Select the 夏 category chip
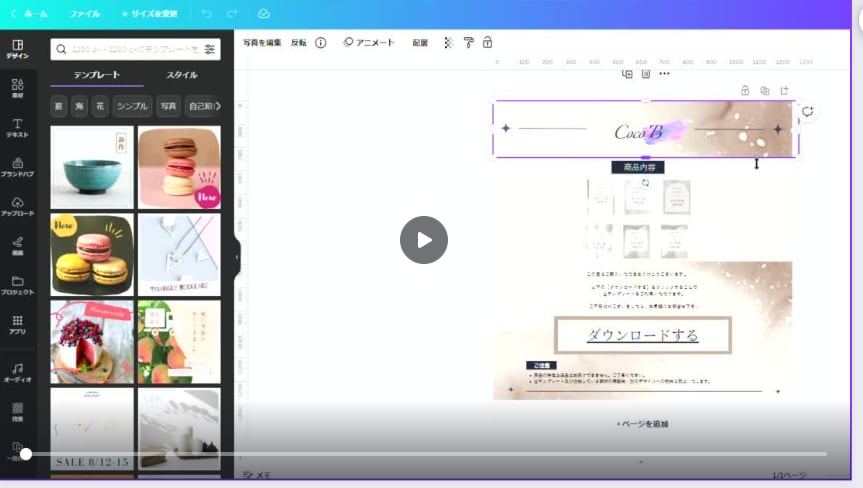The height and width of the screenshot is (488, 863). pos(58,106)
